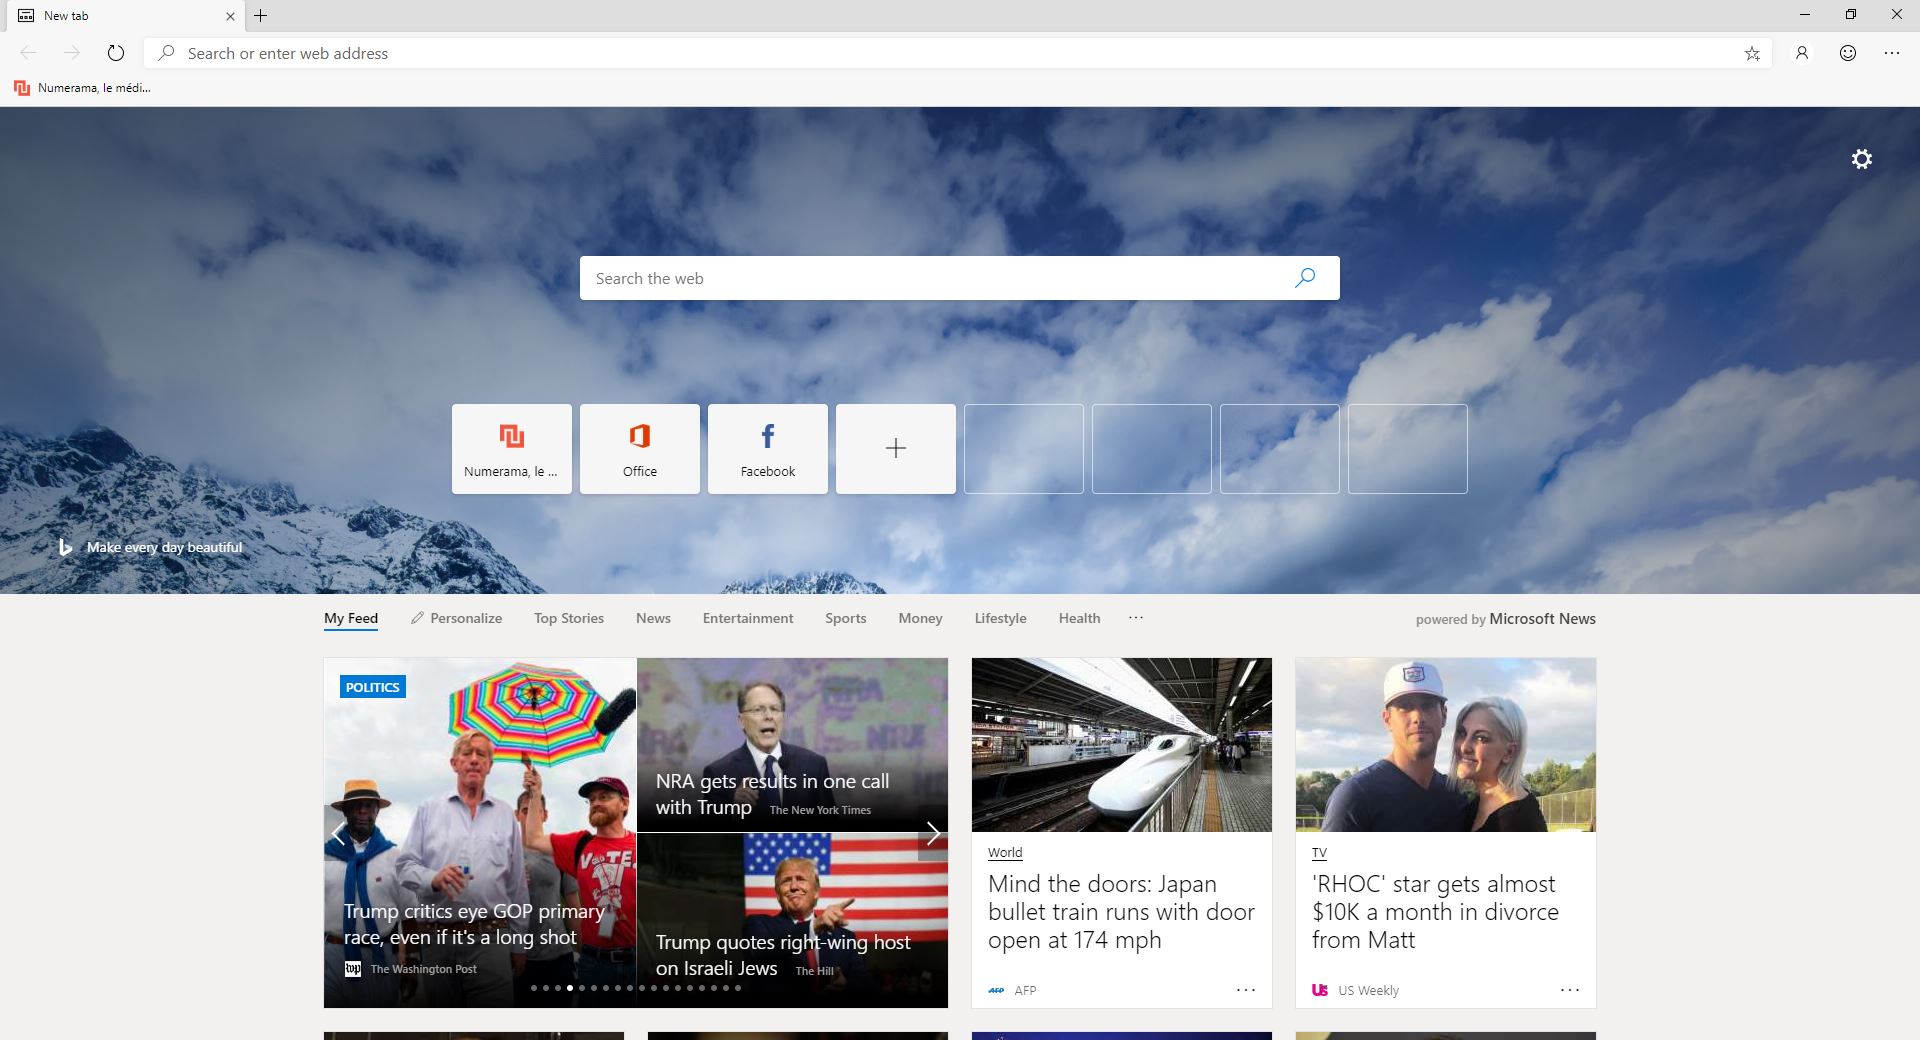Open the Facebook quick link tile
The width and height of the screenshot is (1920, 1040).
point(768,448)
